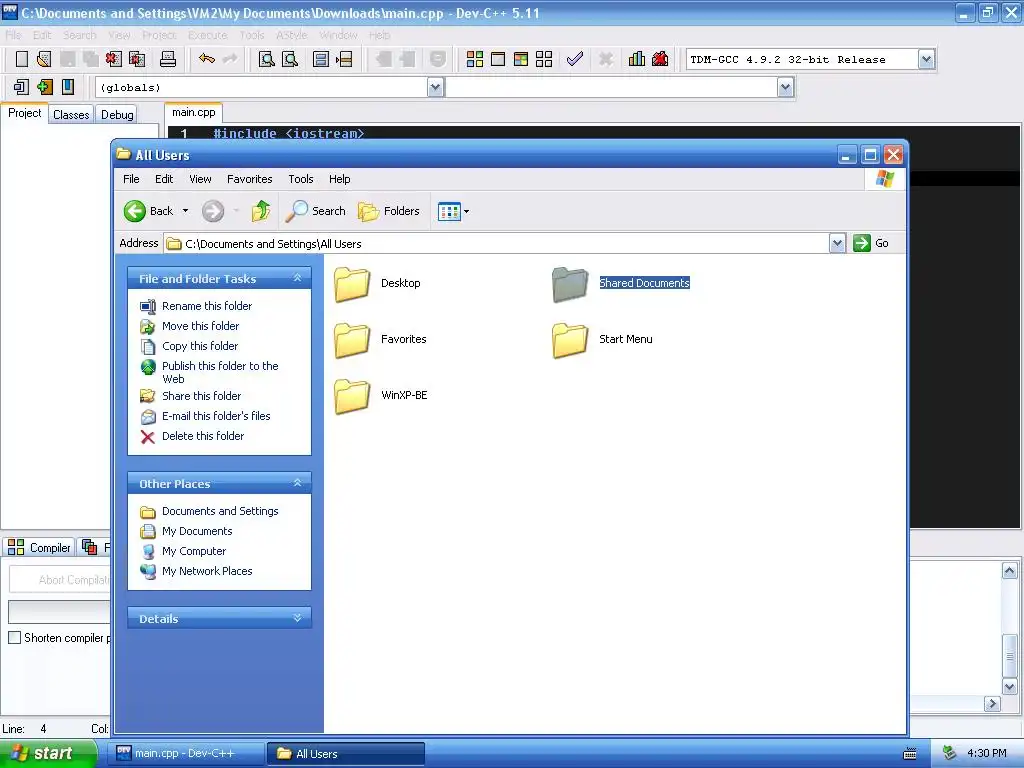
Task: Select the Desktop folder
Action: pyautogui.click(x=377, y=283)
